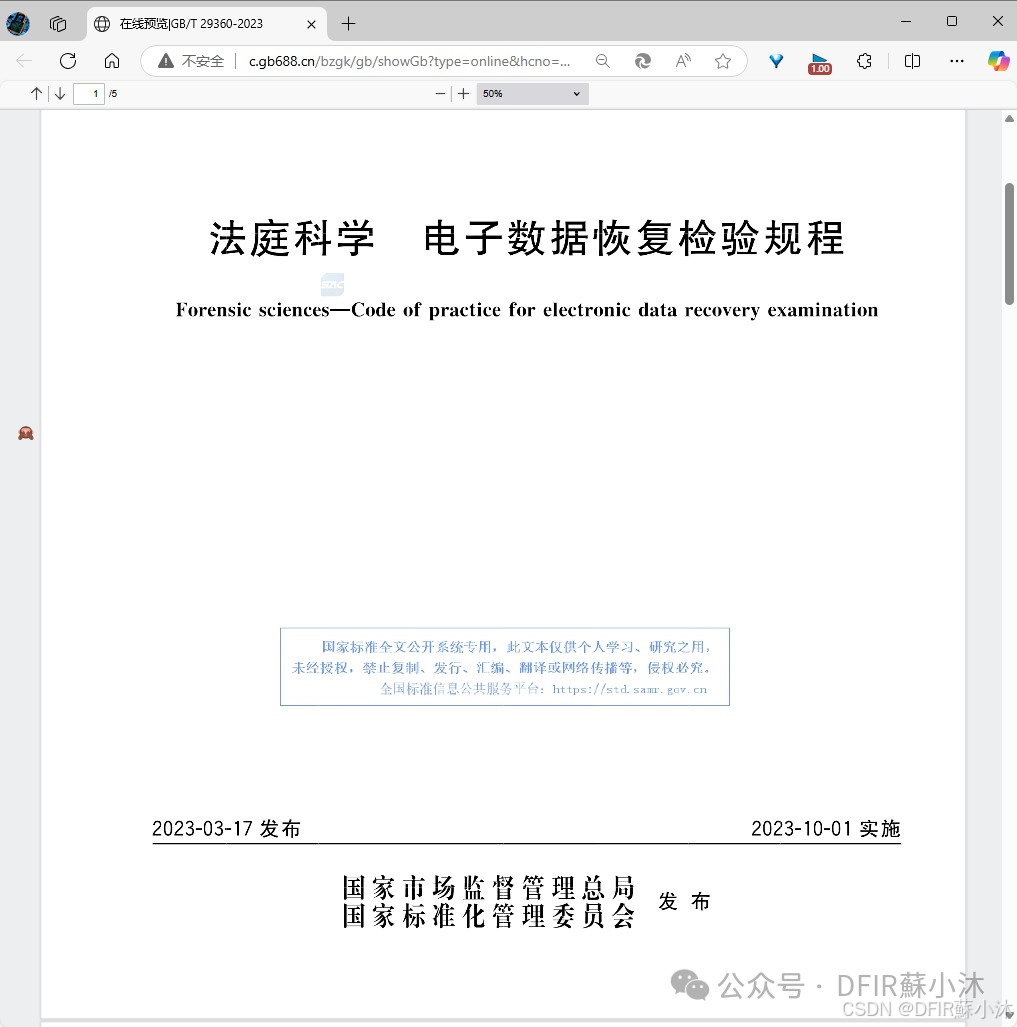Open a new browser tab
1017x1027 pixels.
(348, 24)
